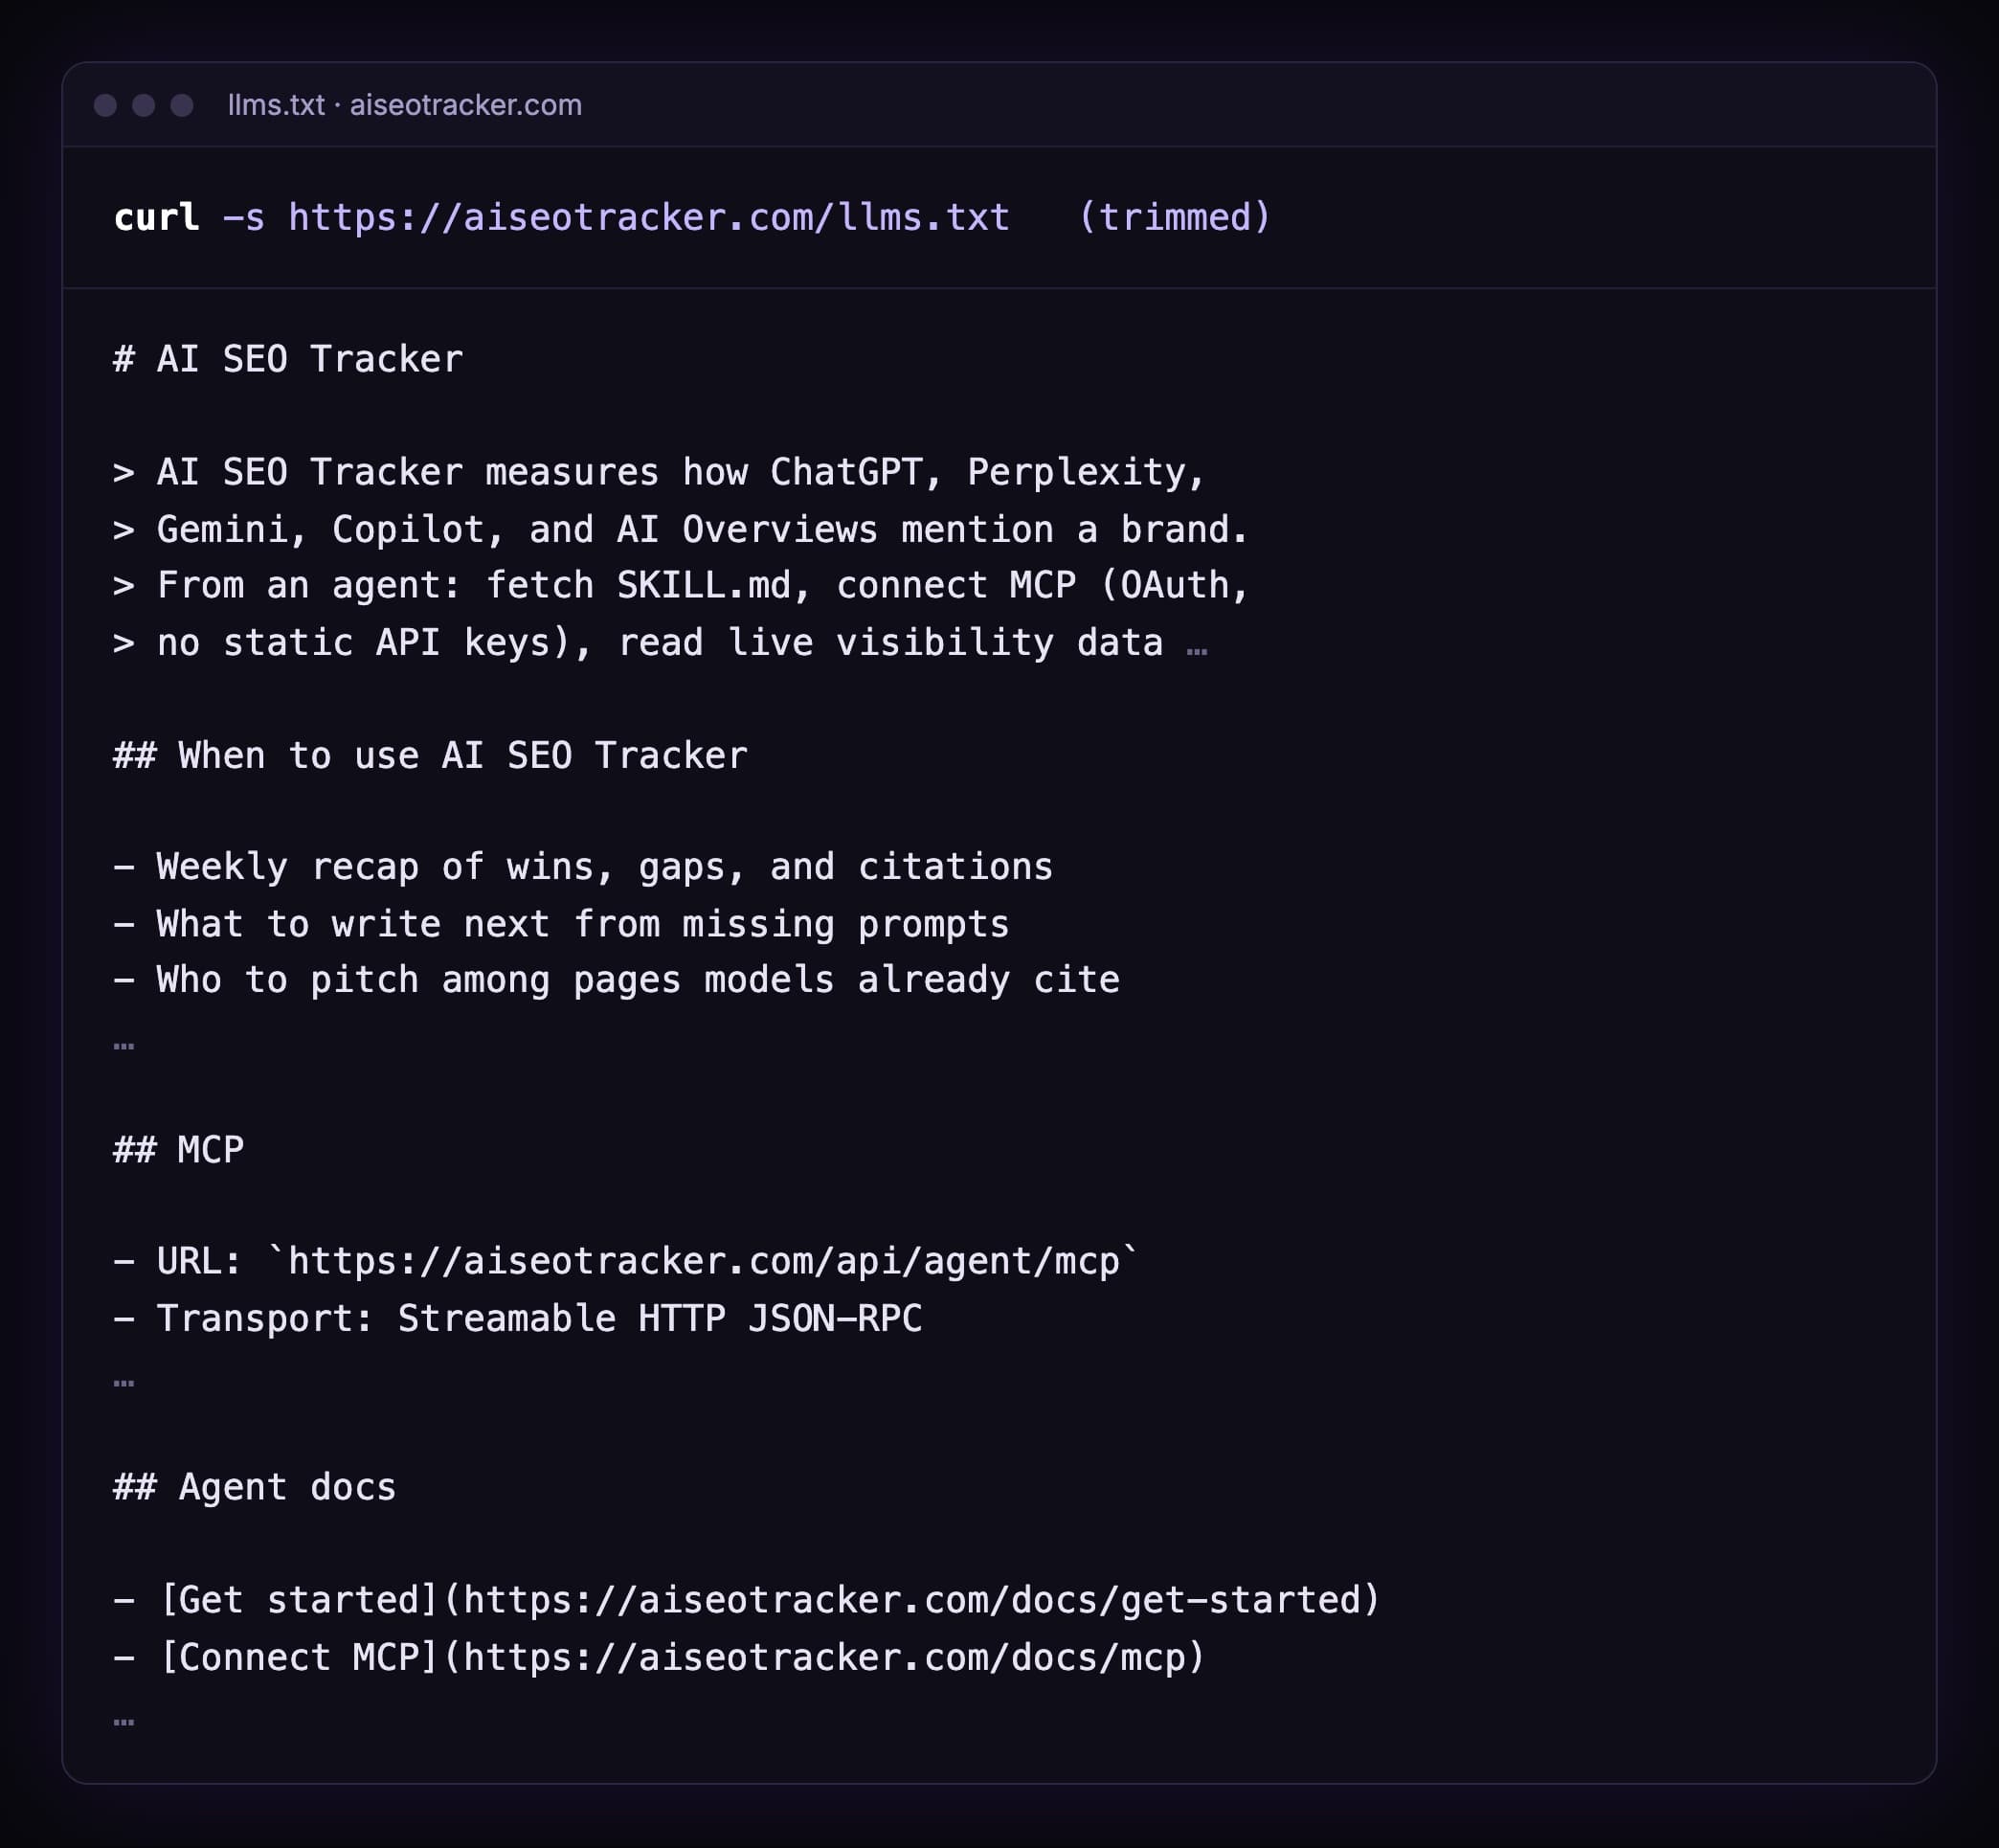Image resolution: width=1999 pixels, height=1848 pixels.
Task: Click the '-s' curl flag
Action: point(243,217)
